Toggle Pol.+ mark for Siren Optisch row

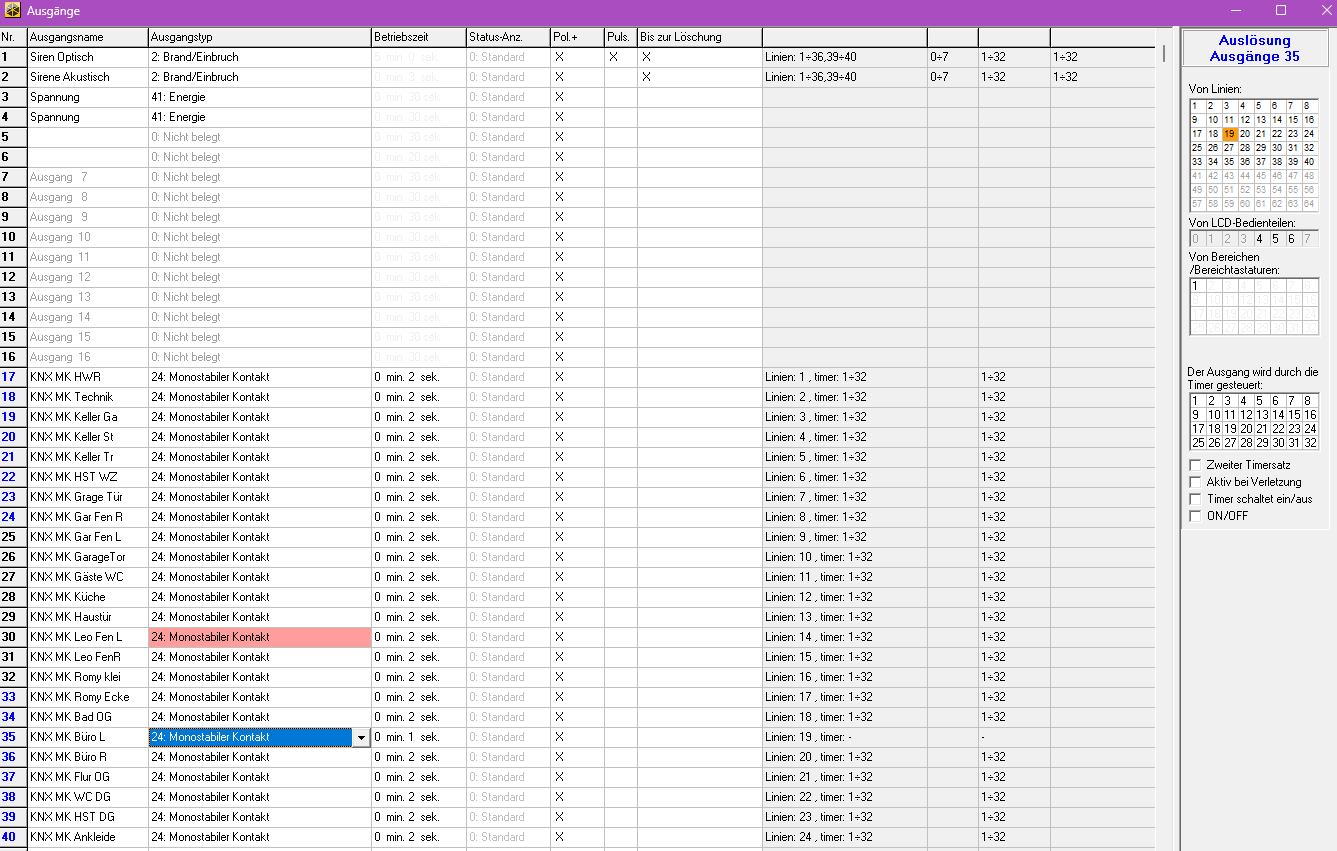[x=559, y=57]
